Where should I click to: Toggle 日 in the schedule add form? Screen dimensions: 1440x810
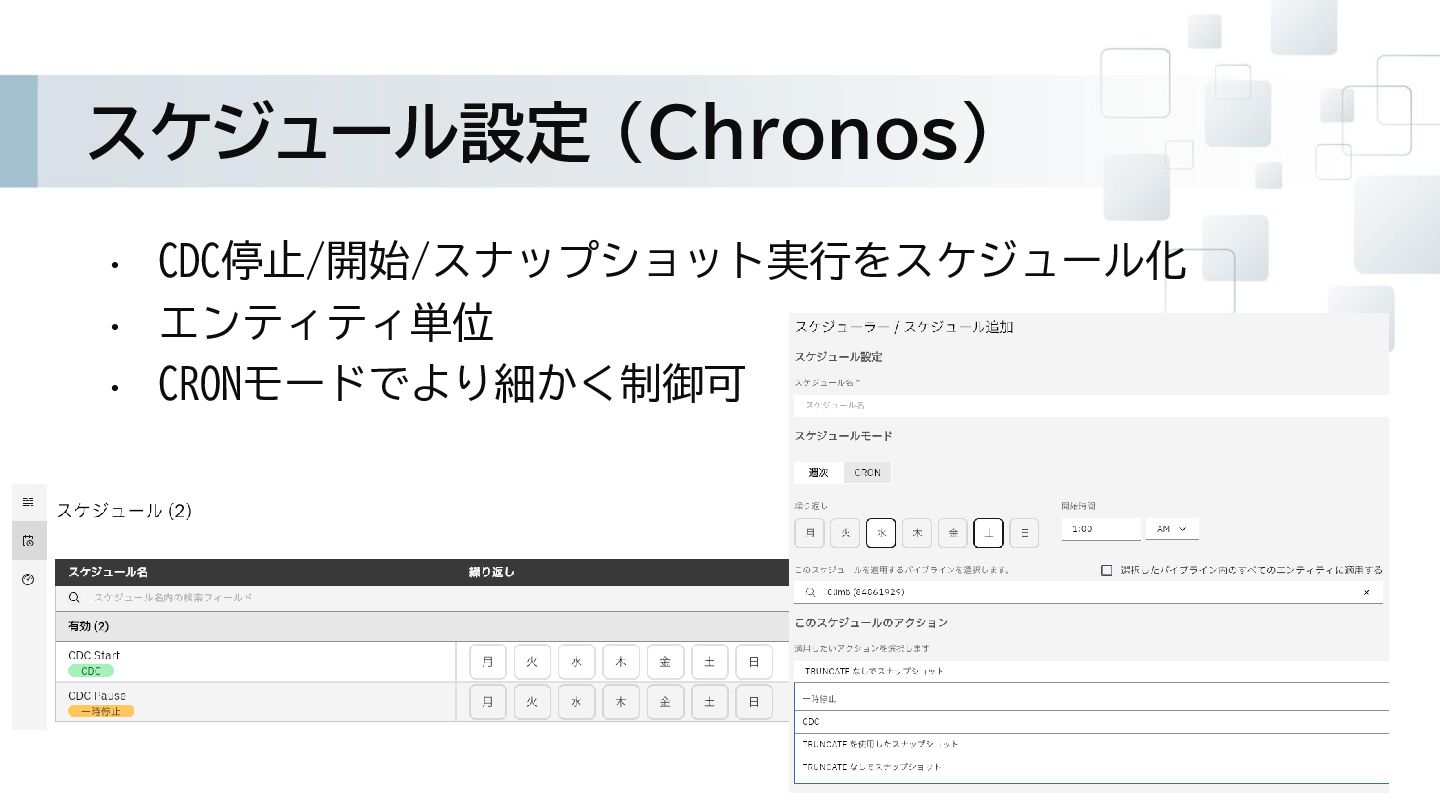(x=1024, y=533)
